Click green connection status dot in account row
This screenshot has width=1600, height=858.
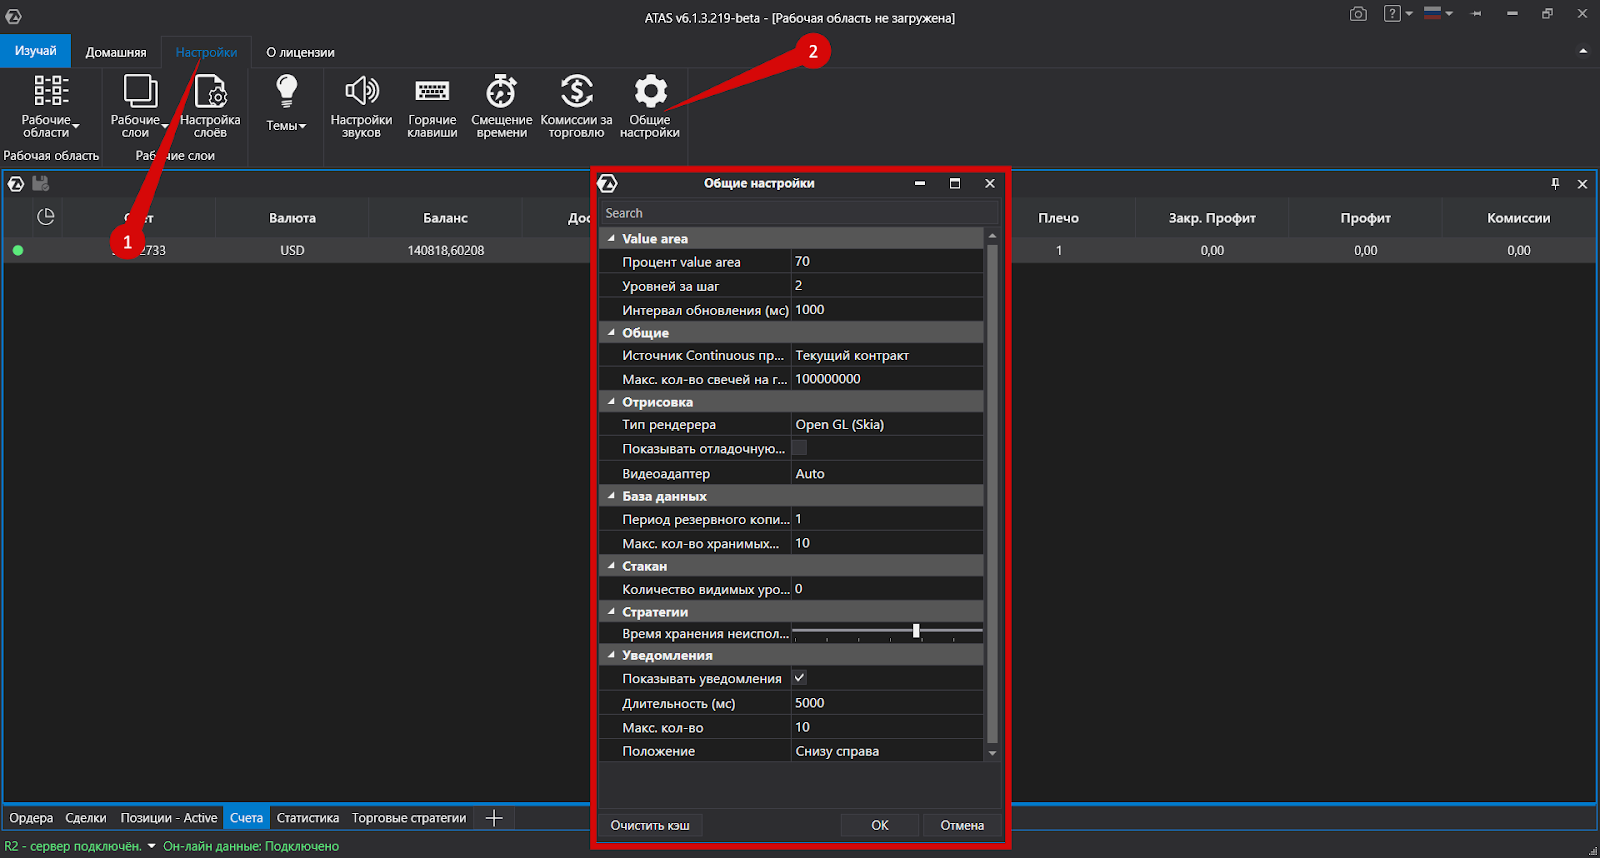18,250
